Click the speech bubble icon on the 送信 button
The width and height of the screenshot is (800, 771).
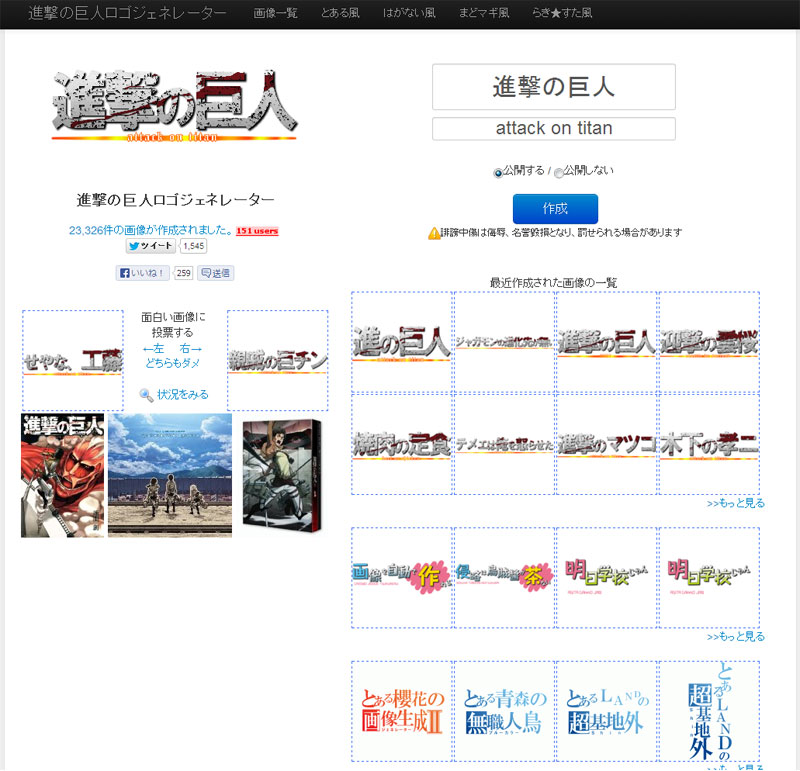coord(205,272)
